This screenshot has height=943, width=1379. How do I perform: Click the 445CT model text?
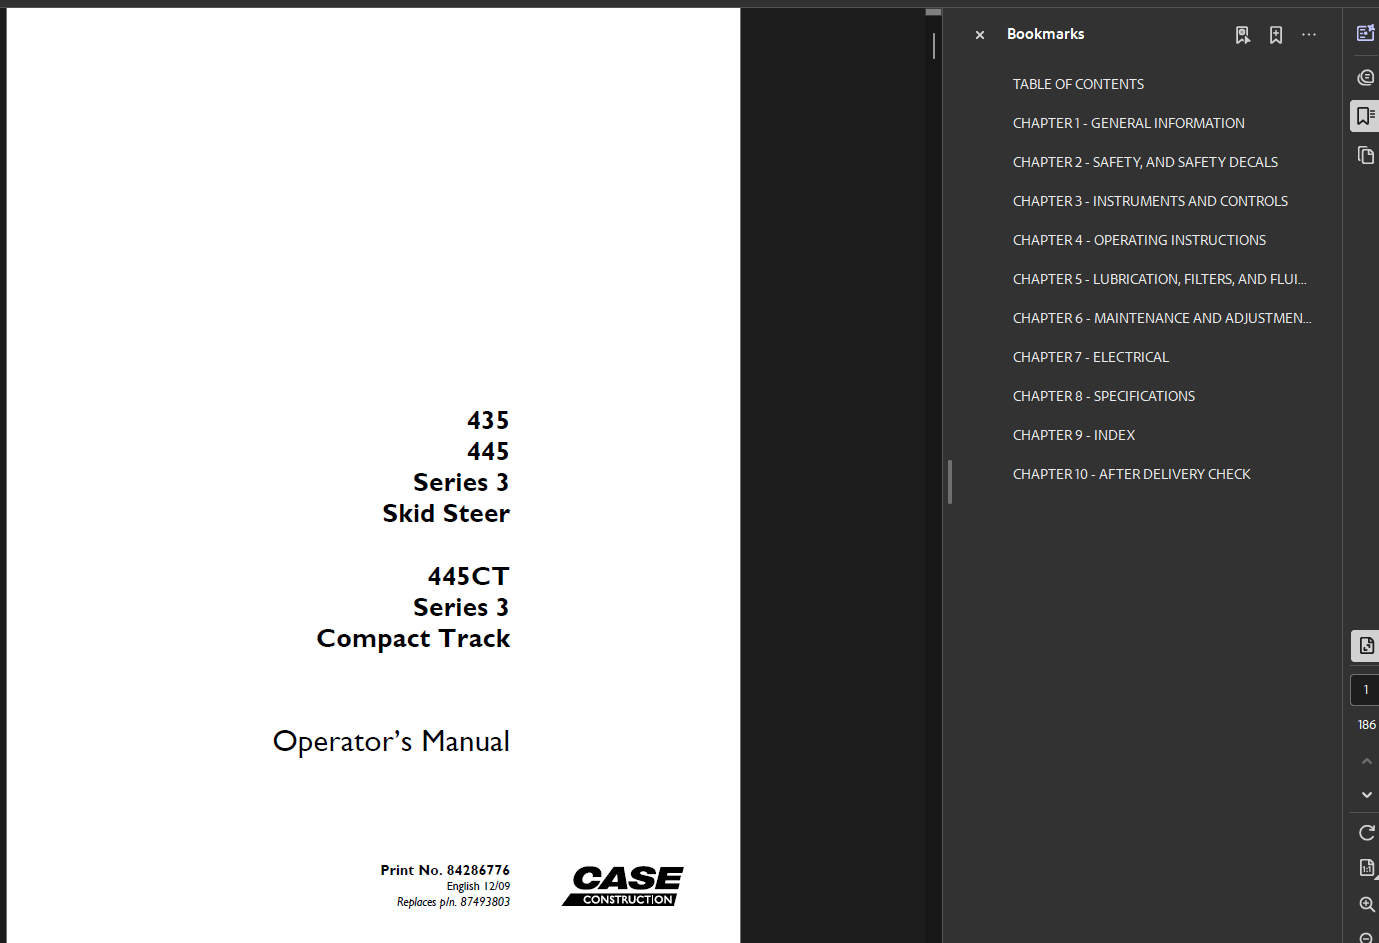coord(468,577)
